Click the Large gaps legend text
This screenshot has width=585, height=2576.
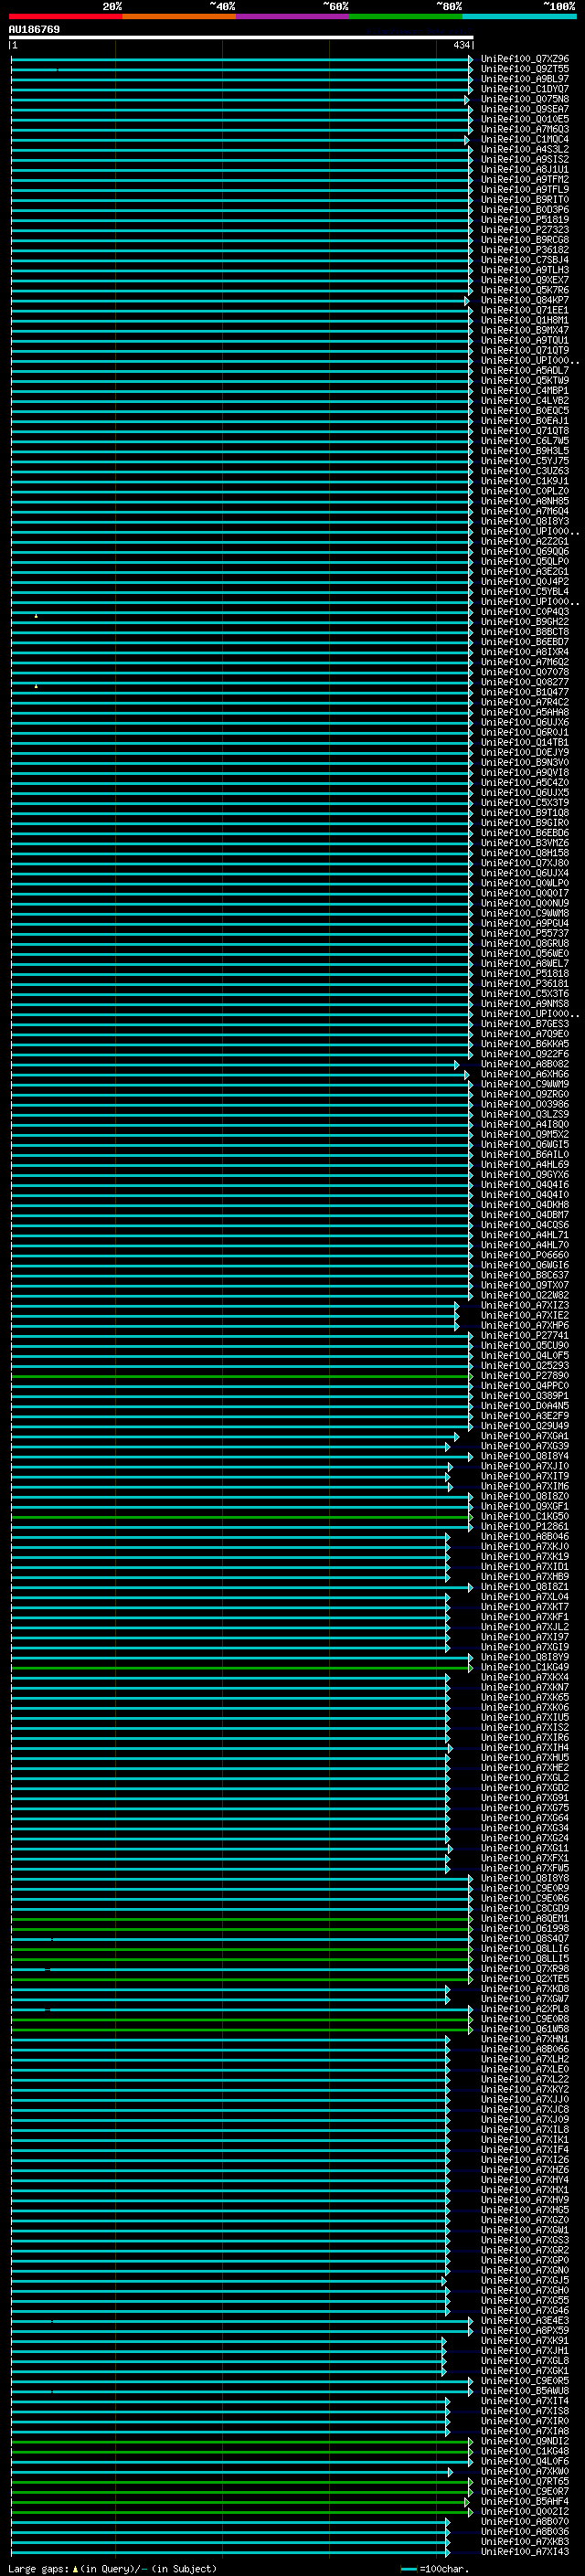tap(112, 2568)
